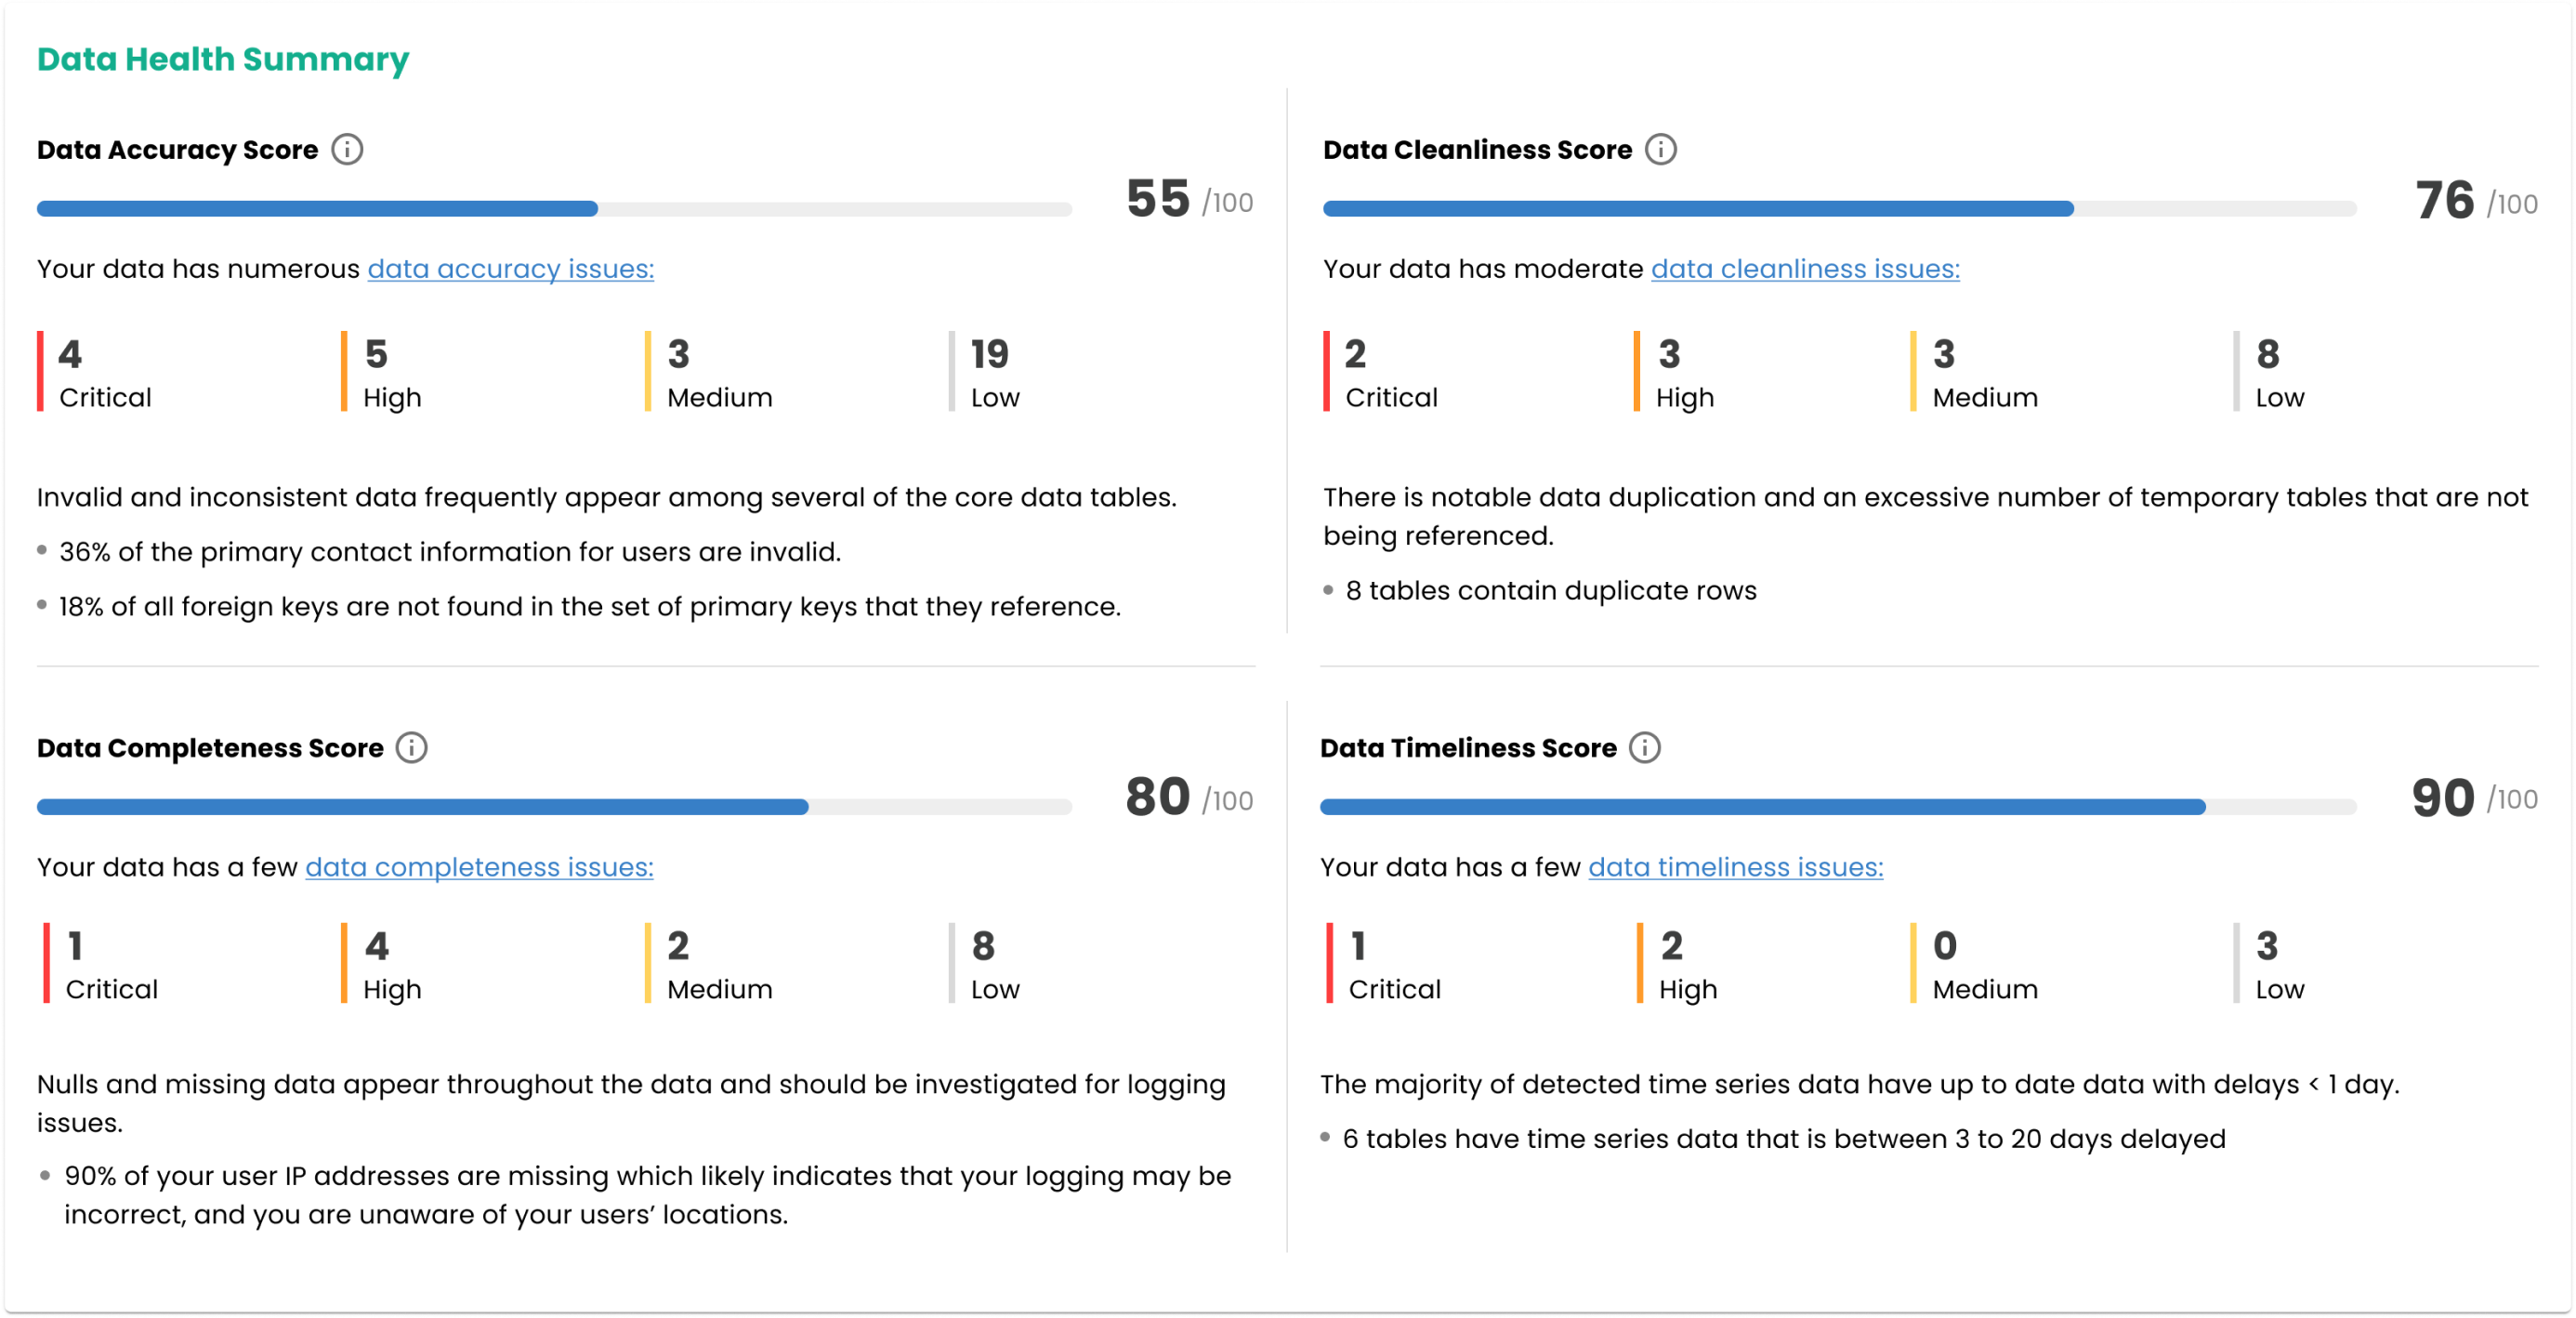Click info icon beside Data Timeliness Score
Screen dimensions: 2576x1318
point(1645,748)
